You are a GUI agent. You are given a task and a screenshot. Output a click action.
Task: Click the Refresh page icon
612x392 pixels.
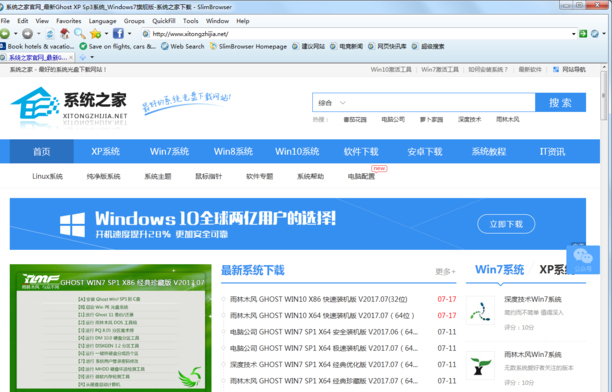pos(50,34)
